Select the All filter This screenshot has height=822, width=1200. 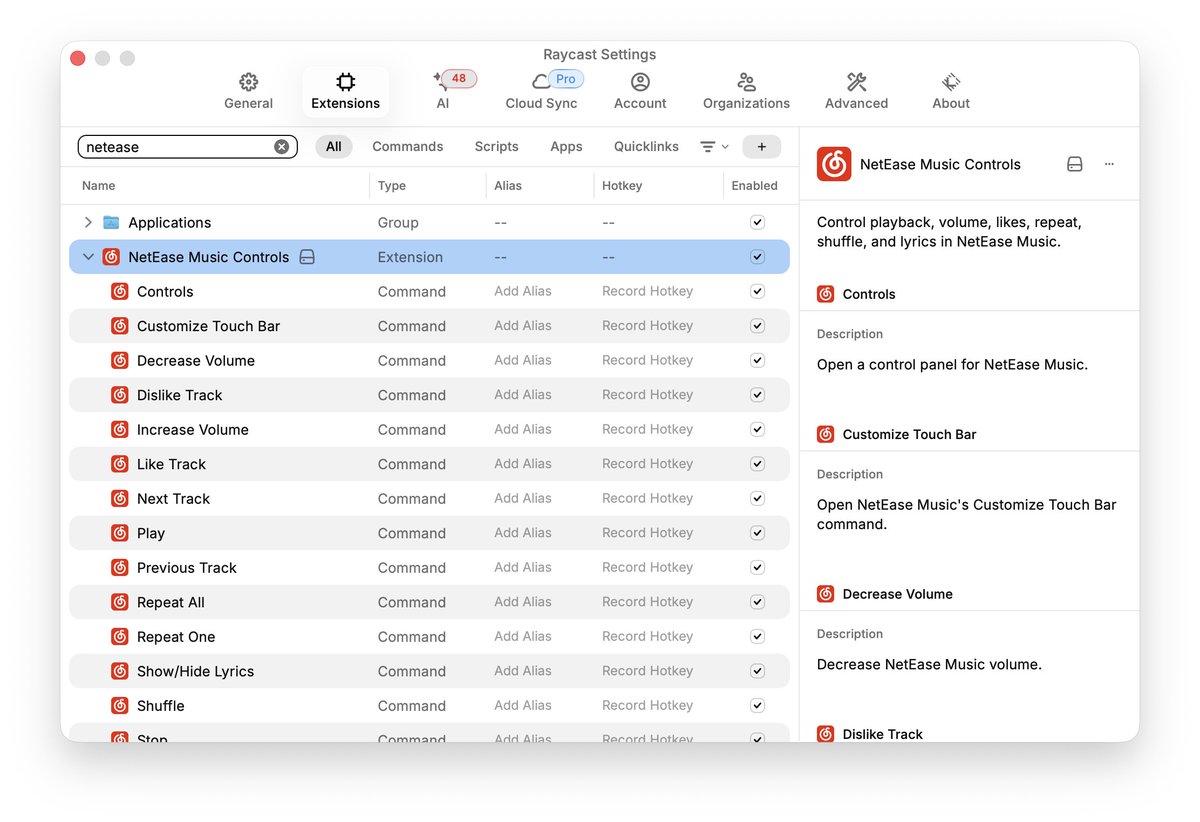click(334, 147)
